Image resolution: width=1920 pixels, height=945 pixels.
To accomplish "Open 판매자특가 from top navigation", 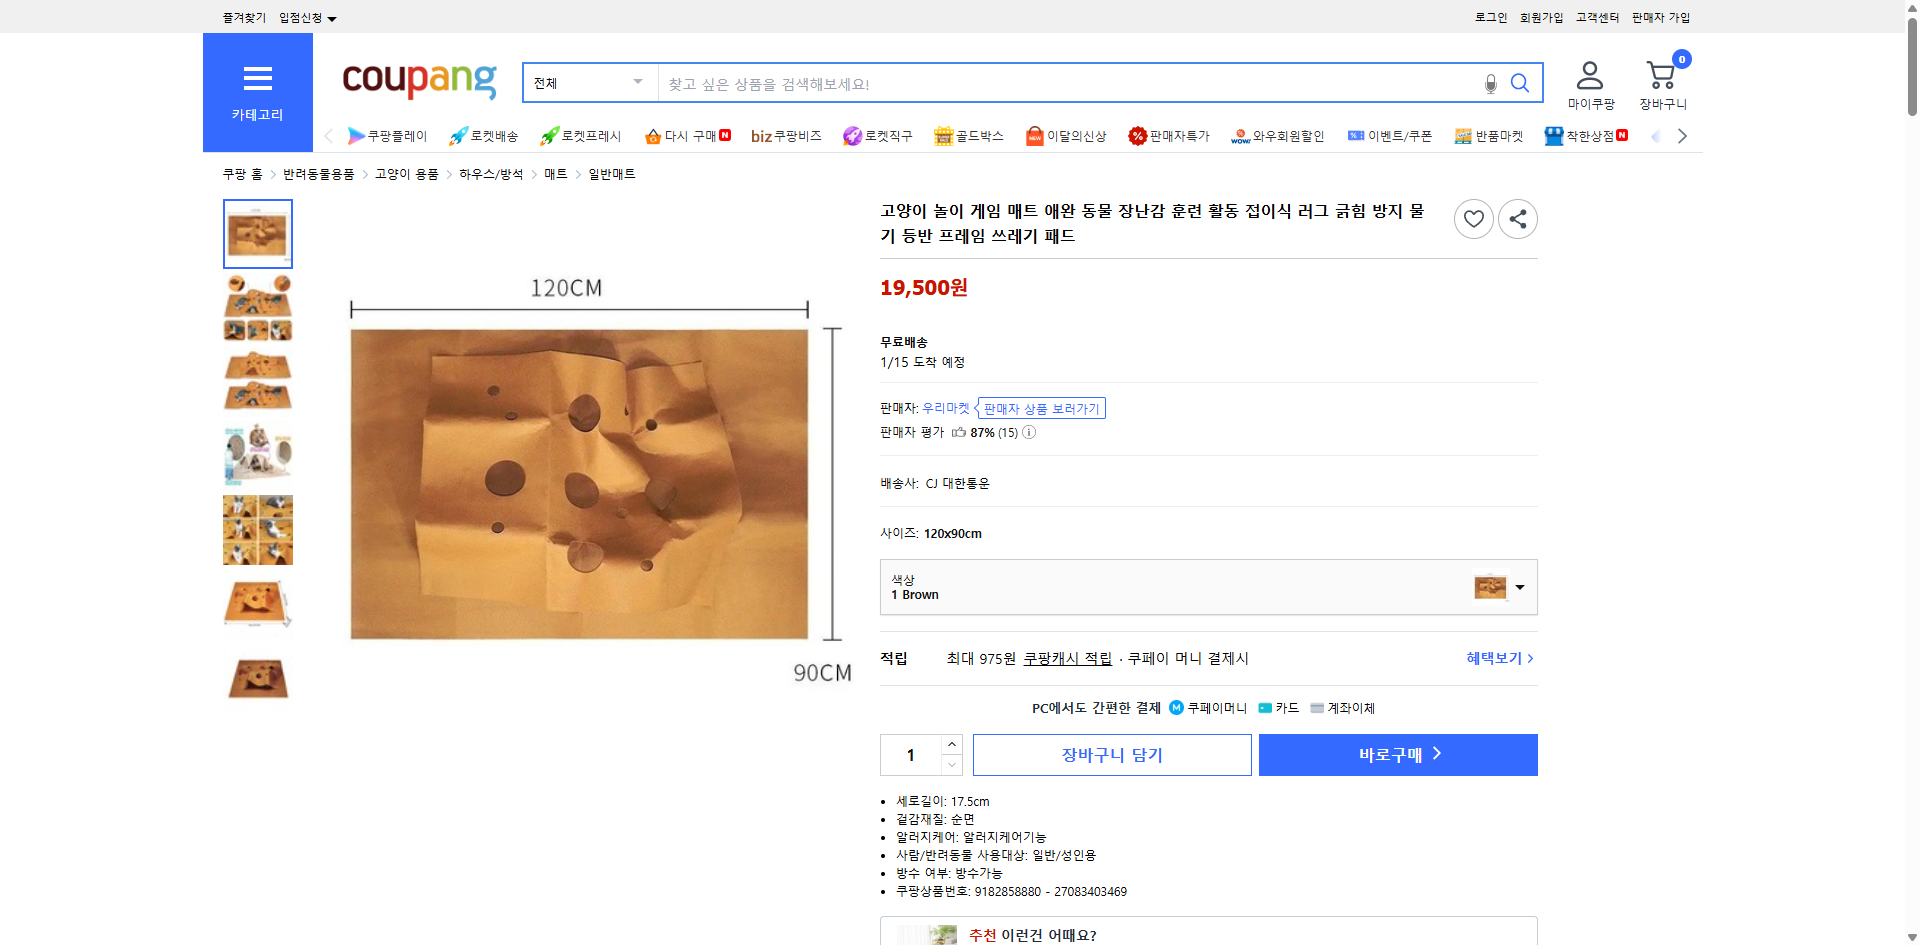I will click(x=1170, y=135).
